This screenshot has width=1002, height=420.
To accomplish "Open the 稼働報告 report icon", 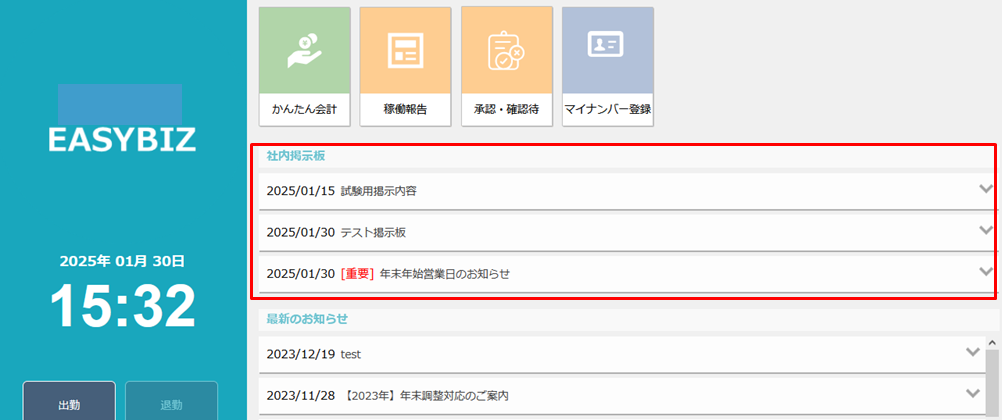I will pyautogui.click(x=405, y=49).
